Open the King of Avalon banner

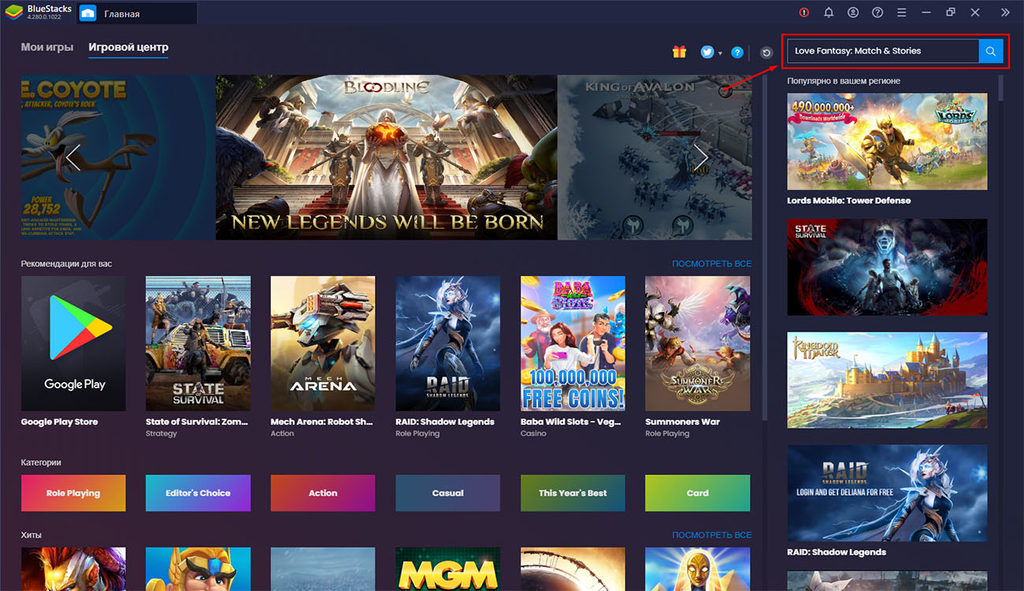click(x=654, y=157)
